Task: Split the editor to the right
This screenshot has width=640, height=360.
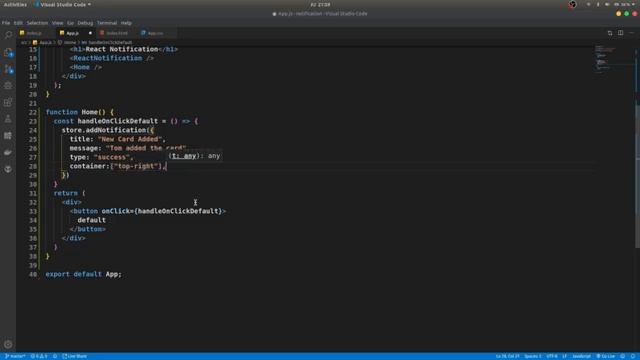Action: coord(620,33)
